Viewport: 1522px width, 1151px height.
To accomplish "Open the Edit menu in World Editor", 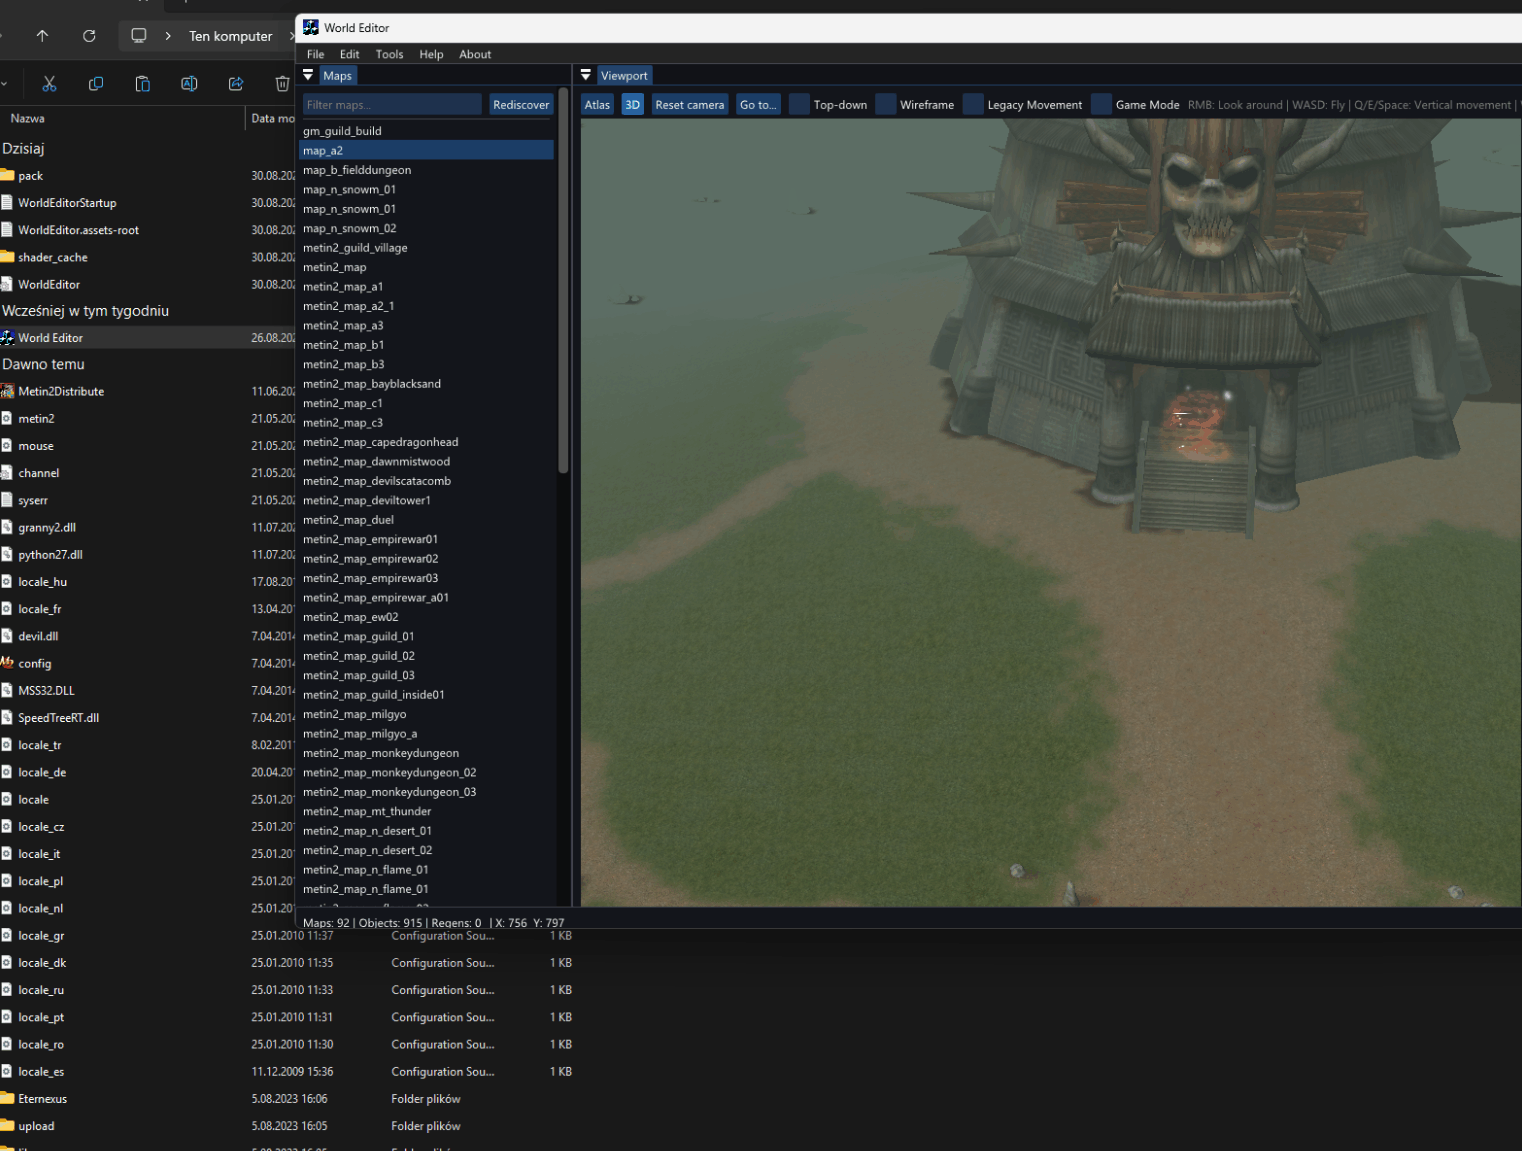I will coord(349,54).
